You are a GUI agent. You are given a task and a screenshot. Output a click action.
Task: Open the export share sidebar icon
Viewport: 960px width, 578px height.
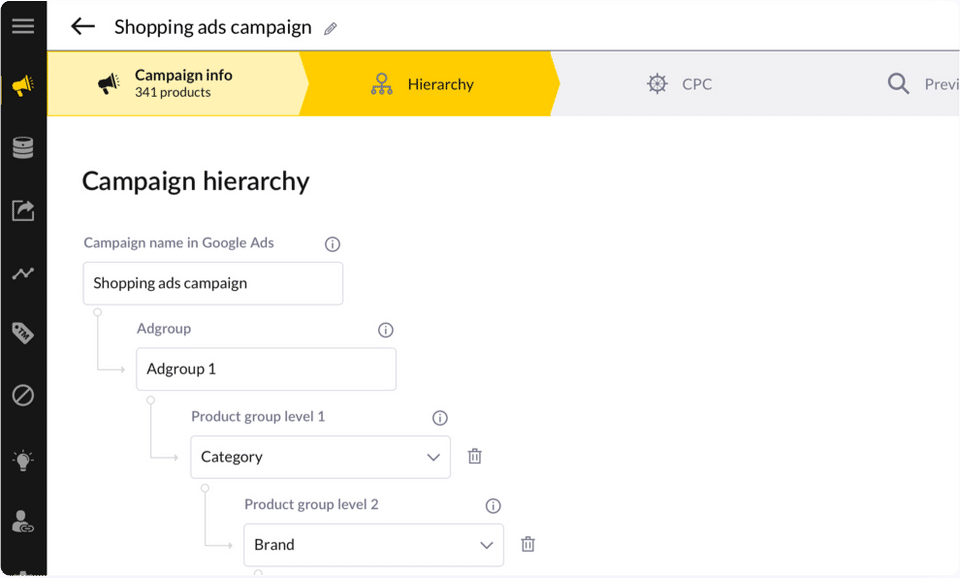(x=23, y=210)
